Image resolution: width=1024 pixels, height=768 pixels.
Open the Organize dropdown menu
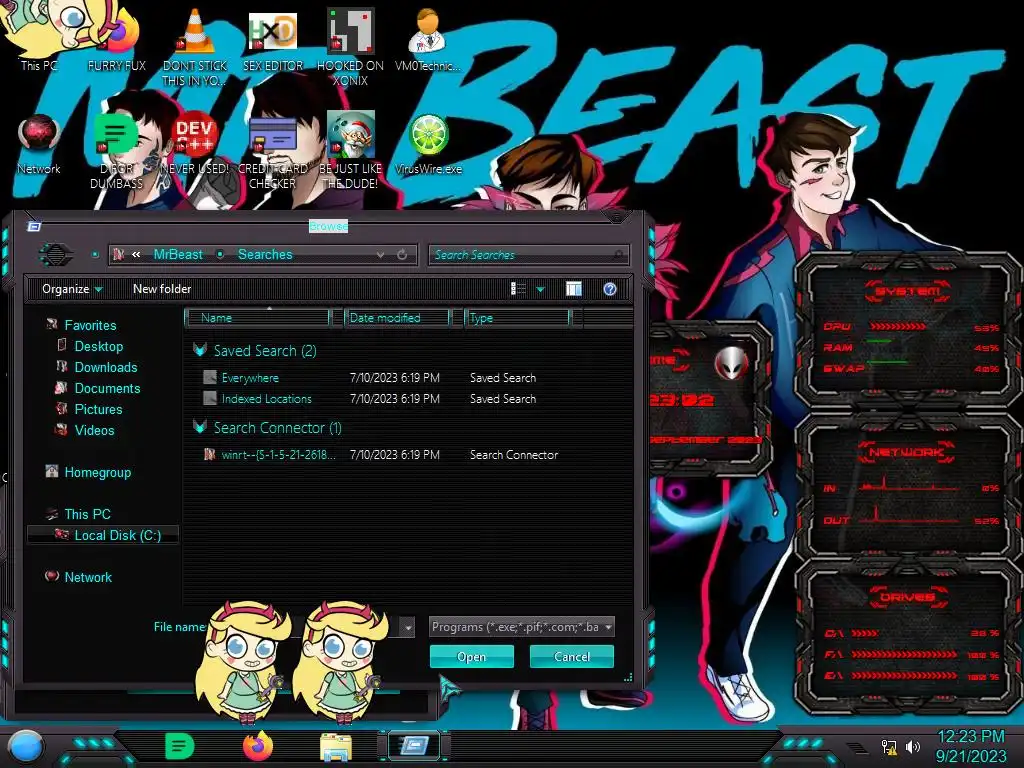pyautogui.click(x=72, y=289)
